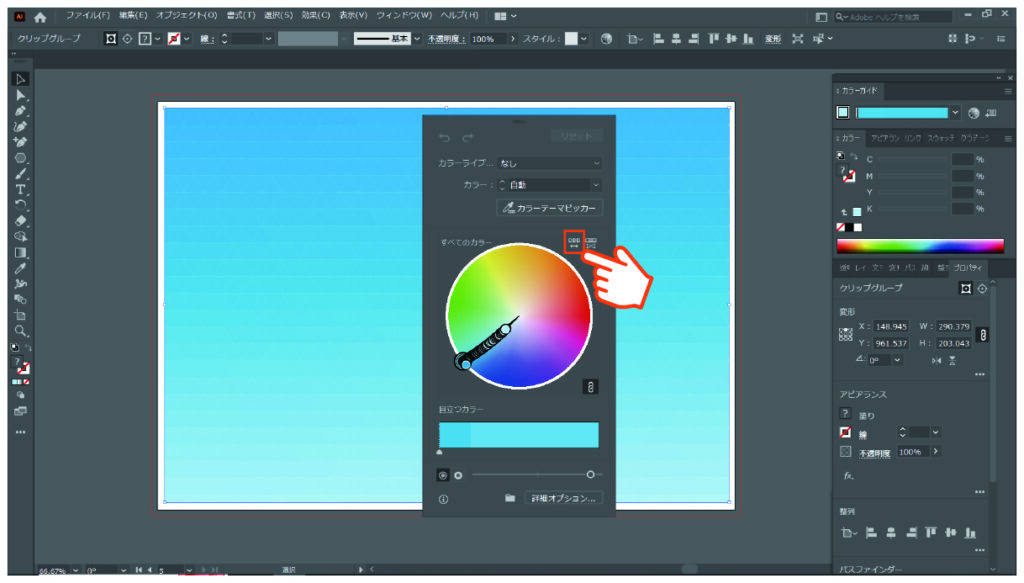The width and height of the screenshot is (1024, 583).
Task: Click Redo arrow in recolor dialog
Action: (x=468, y=138)
